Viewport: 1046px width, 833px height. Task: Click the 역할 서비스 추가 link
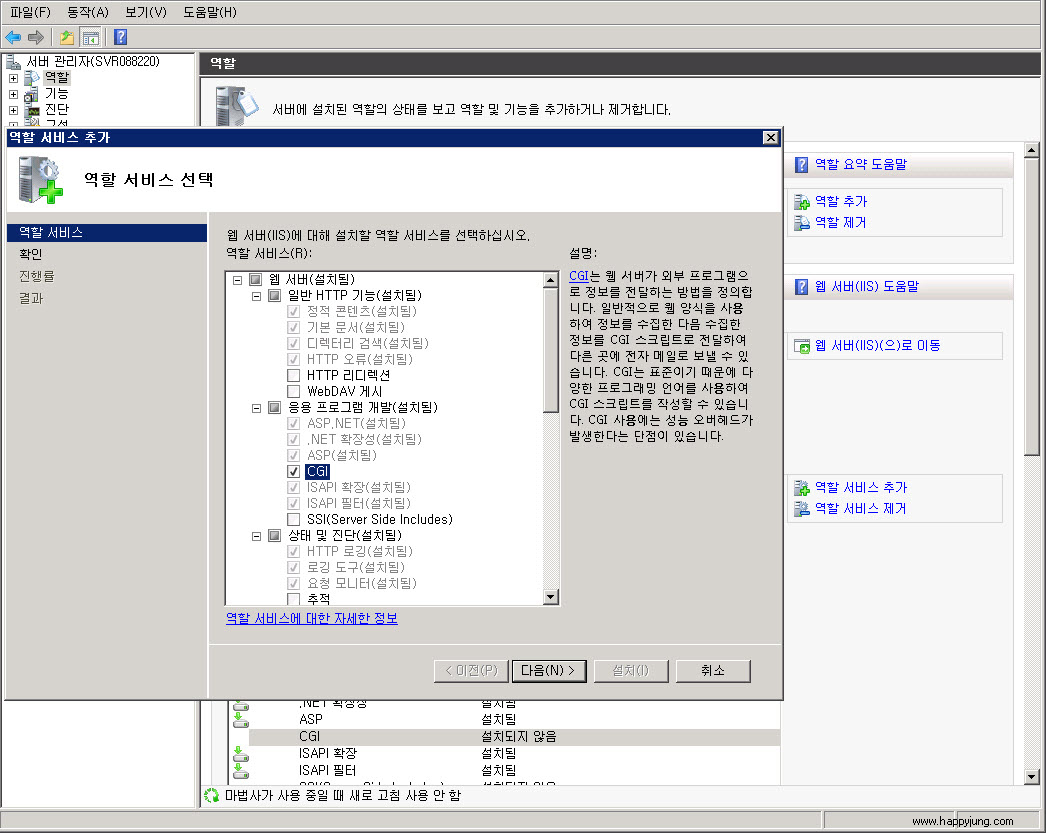pyautogui.click(x=861, y=488)
